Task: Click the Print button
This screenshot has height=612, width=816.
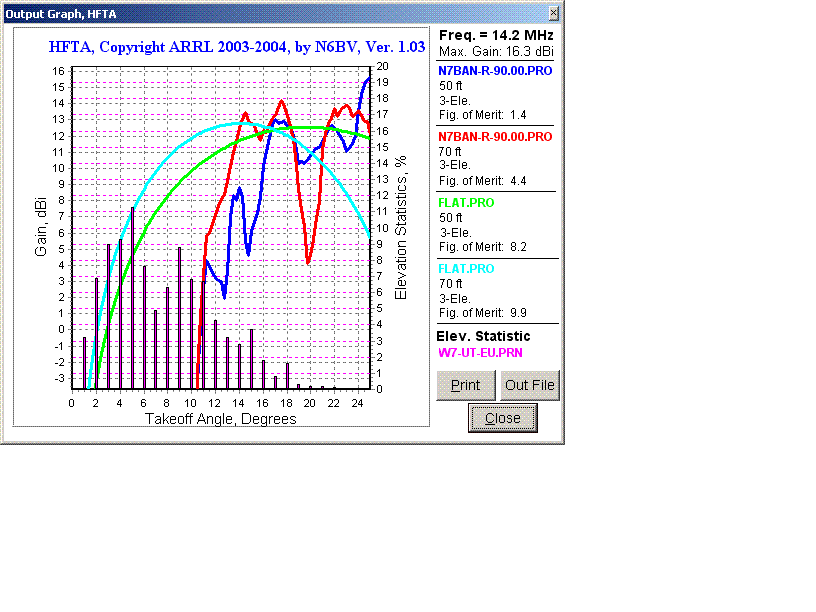Action: (x=466, y=385)
